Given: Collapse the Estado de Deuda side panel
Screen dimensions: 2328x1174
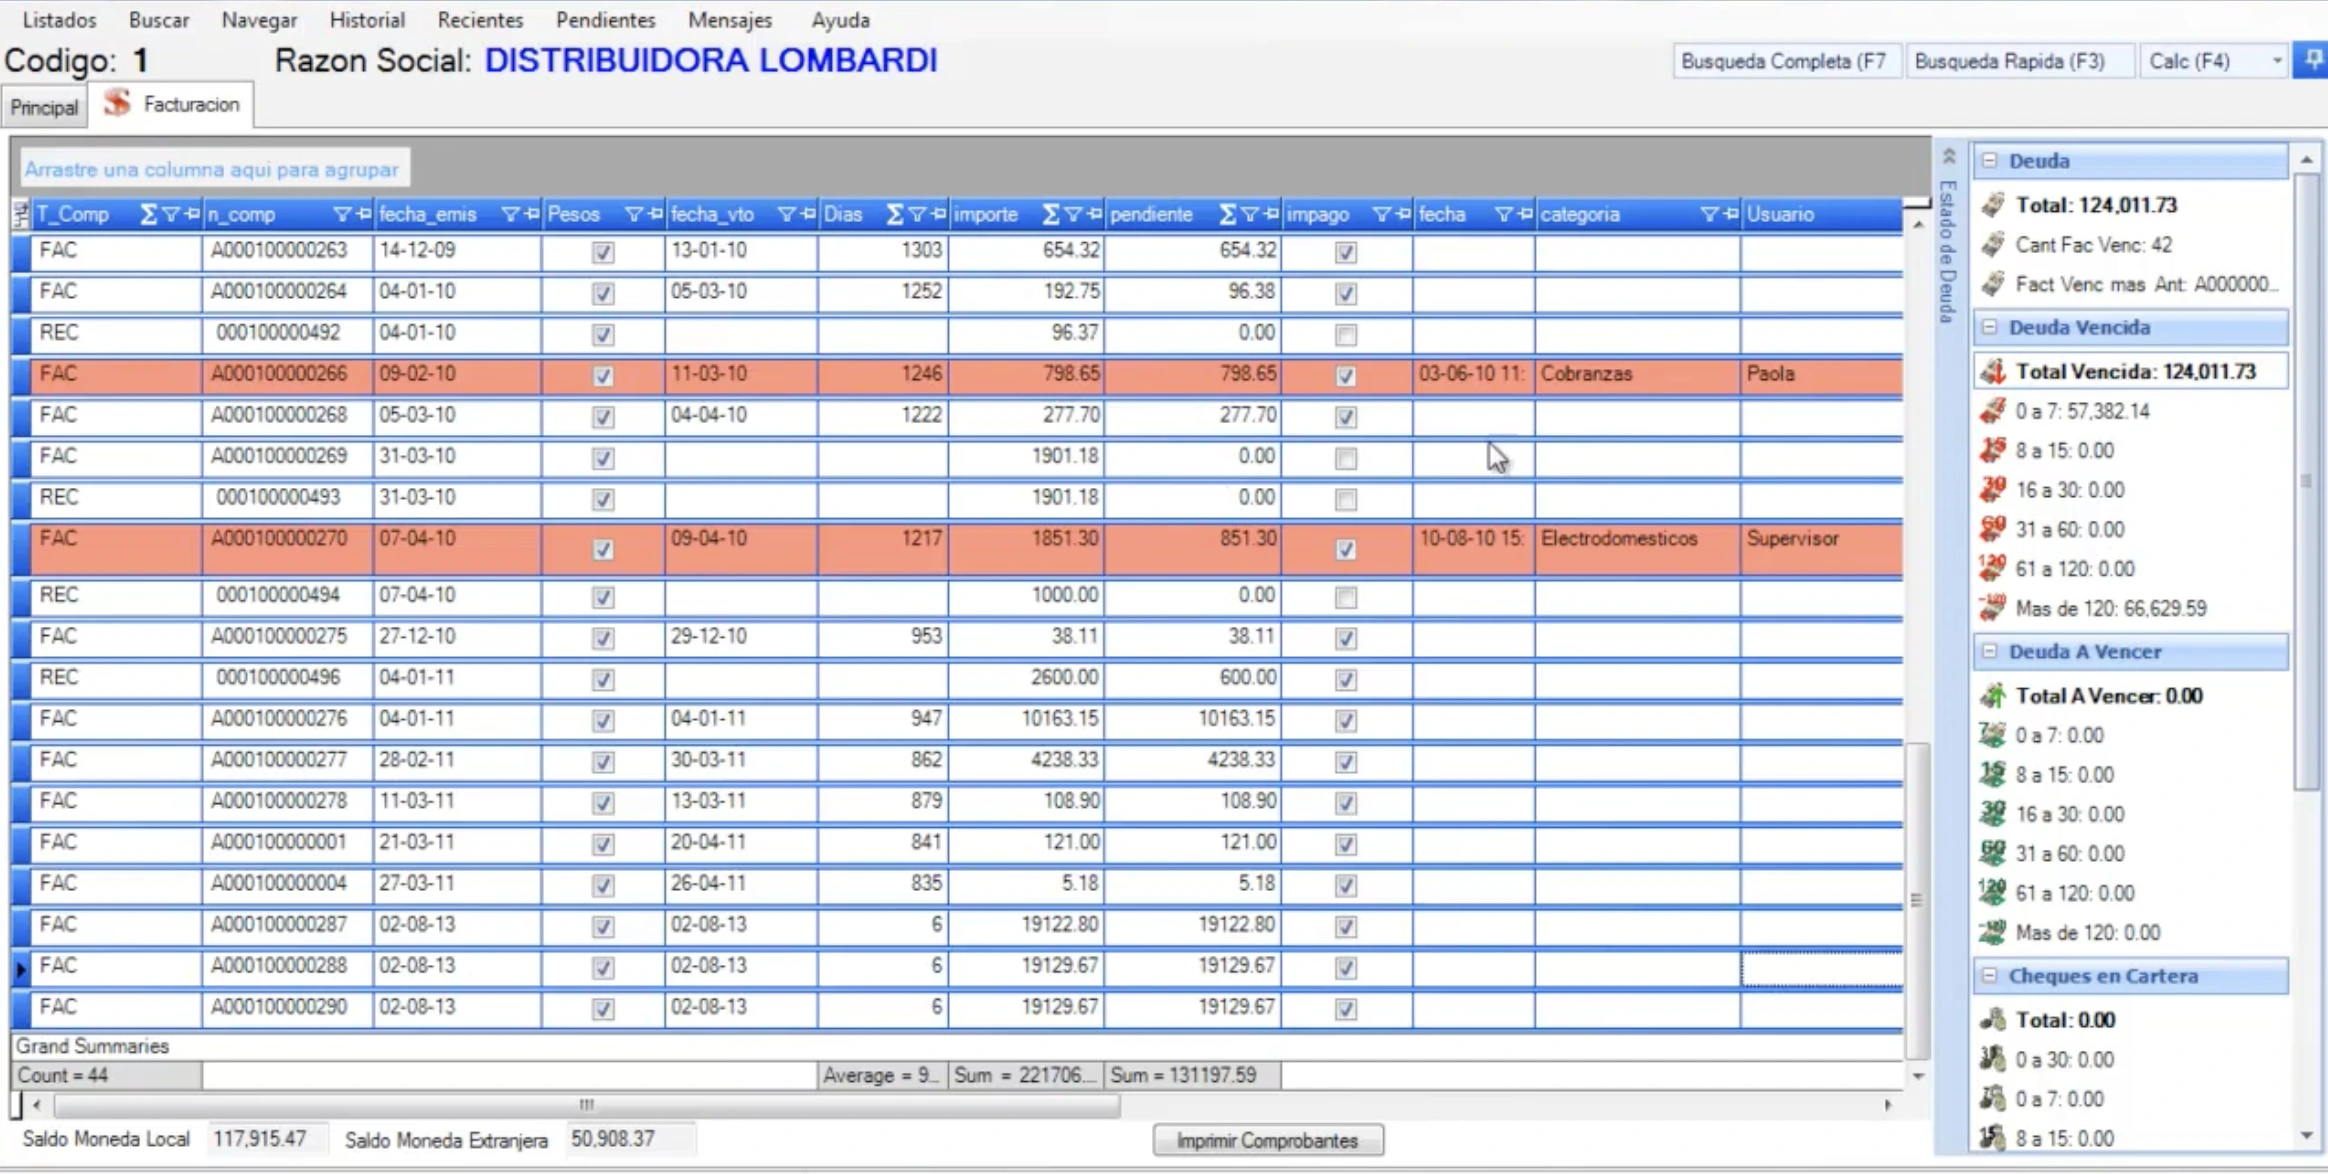Looking at the screenshot, I should (x=1949, y=156).
